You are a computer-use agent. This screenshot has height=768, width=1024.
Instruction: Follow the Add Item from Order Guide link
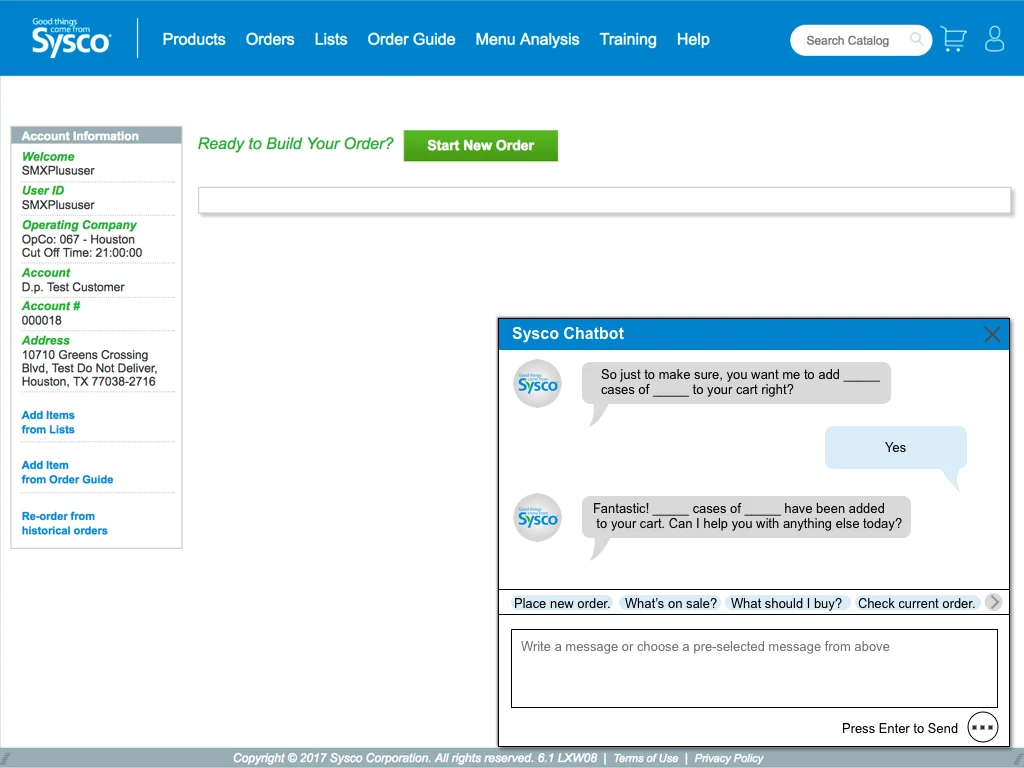click(67, 472)
